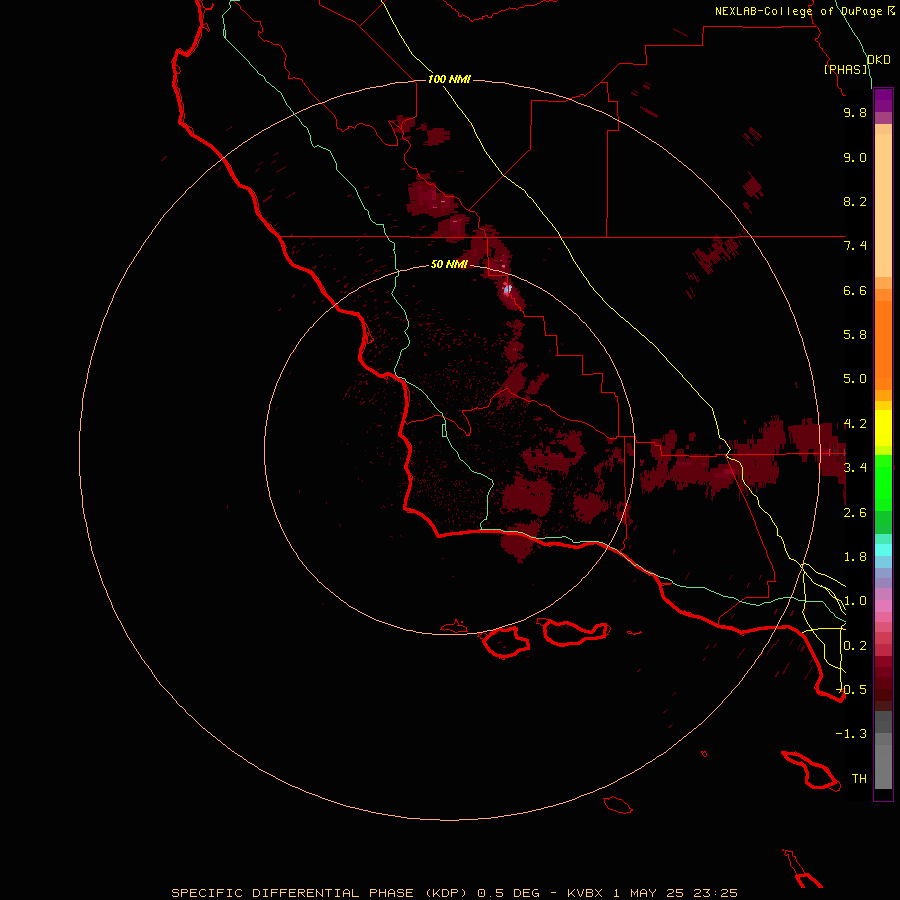Click the bright green segment of the color bar

tap(883, 482)
